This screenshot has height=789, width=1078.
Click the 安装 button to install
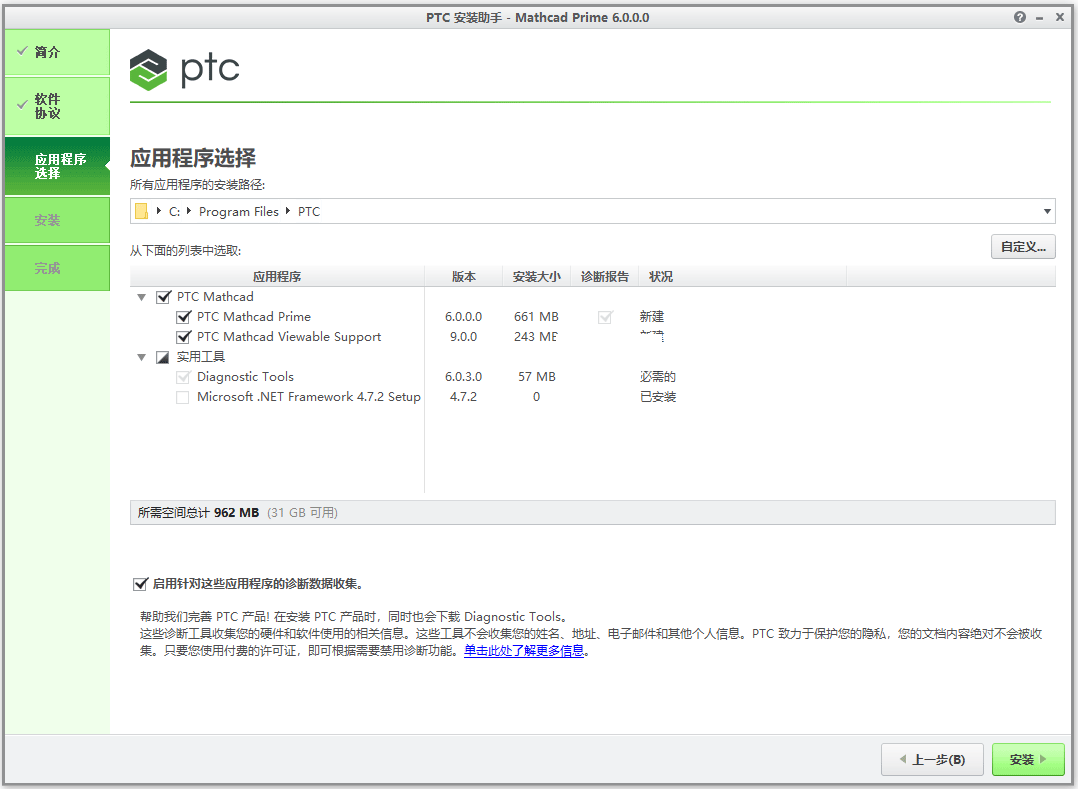[x=1028, y=760]
